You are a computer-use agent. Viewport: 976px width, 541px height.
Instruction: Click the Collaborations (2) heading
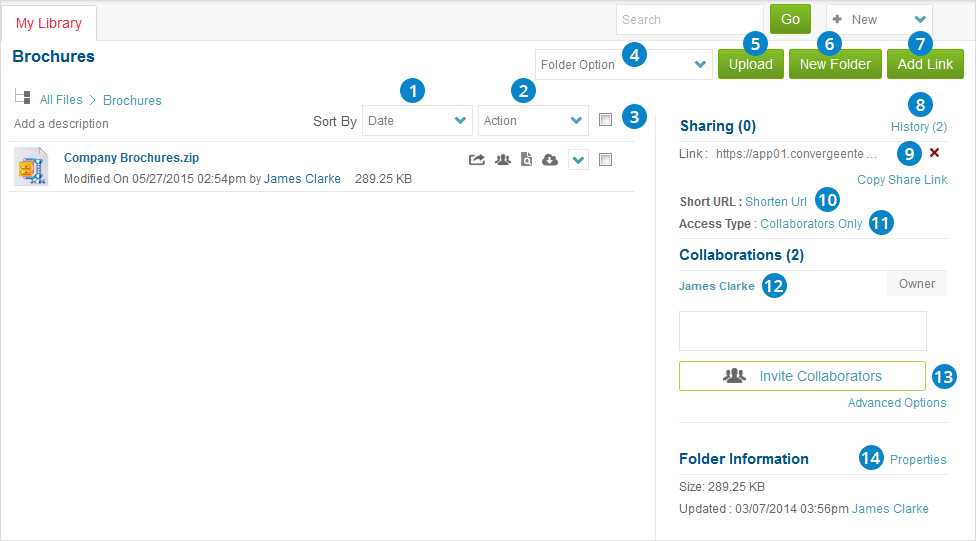click(741, 255)
